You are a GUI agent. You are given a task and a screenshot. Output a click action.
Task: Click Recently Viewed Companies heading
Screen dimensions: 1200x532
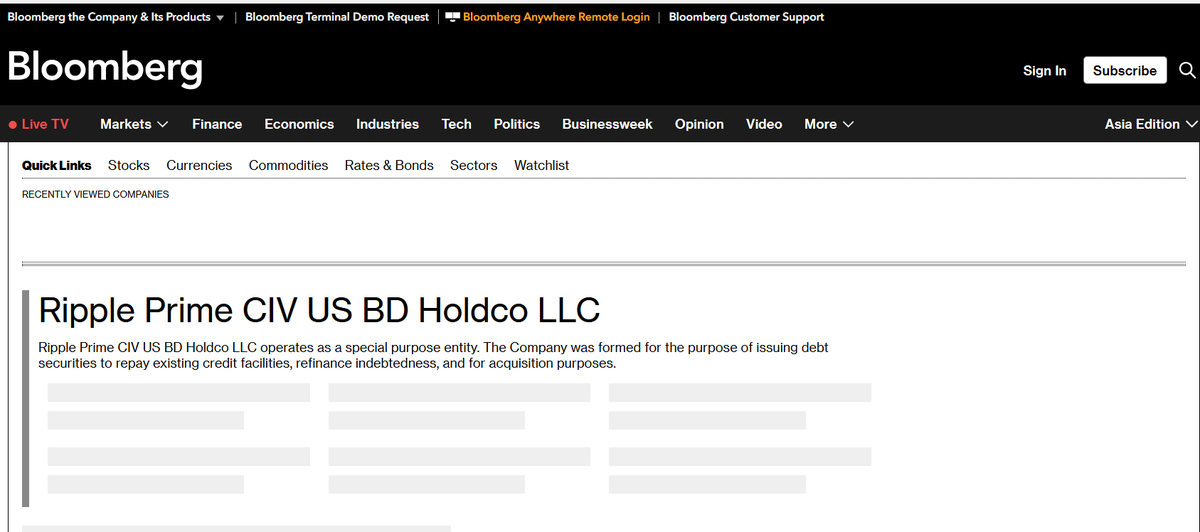point(95,194)
